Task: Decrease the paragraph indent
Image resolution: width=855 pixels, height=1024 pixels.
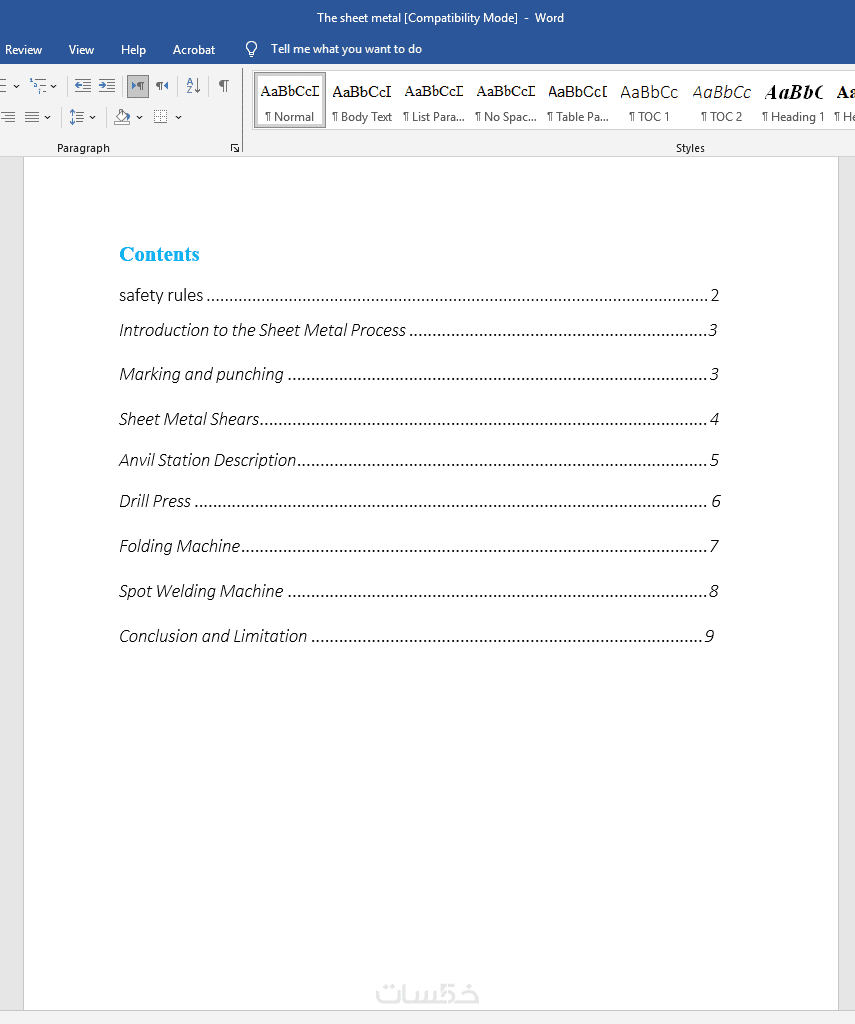Action: (x=83, y=86)
